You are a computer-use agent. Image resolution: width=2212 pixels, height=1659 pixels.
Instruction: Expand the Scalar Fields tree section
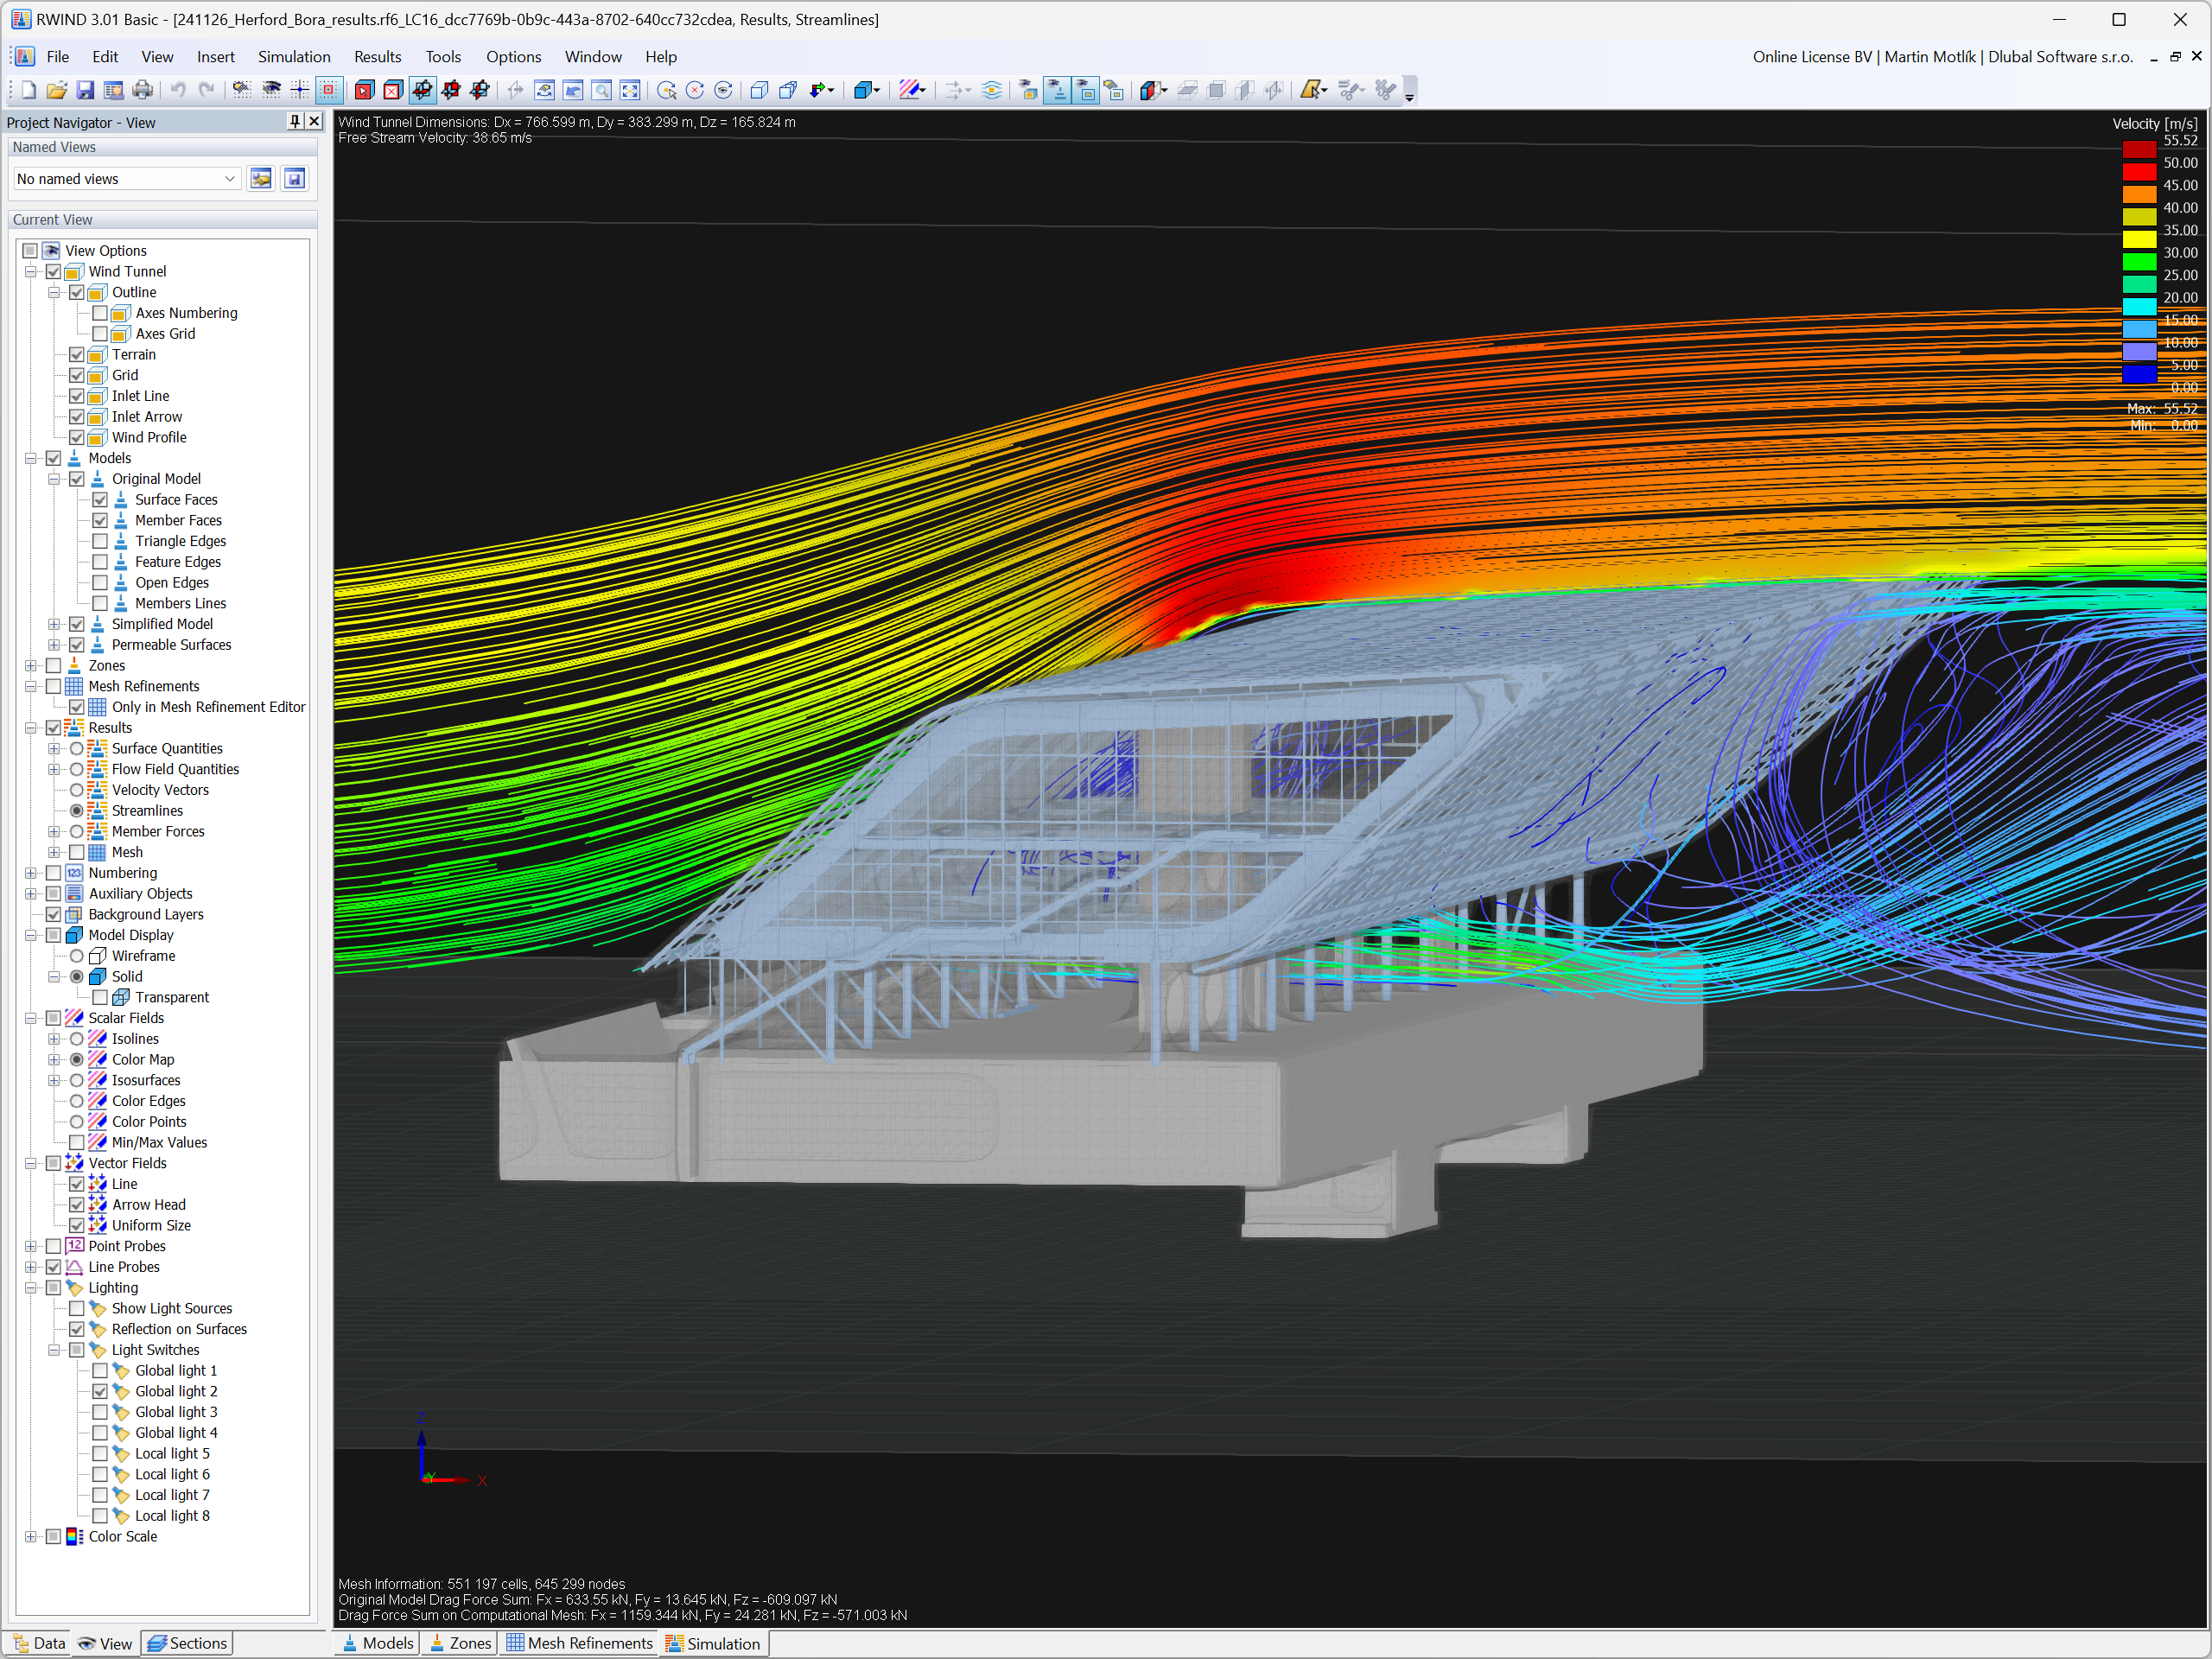[33, 1018]
